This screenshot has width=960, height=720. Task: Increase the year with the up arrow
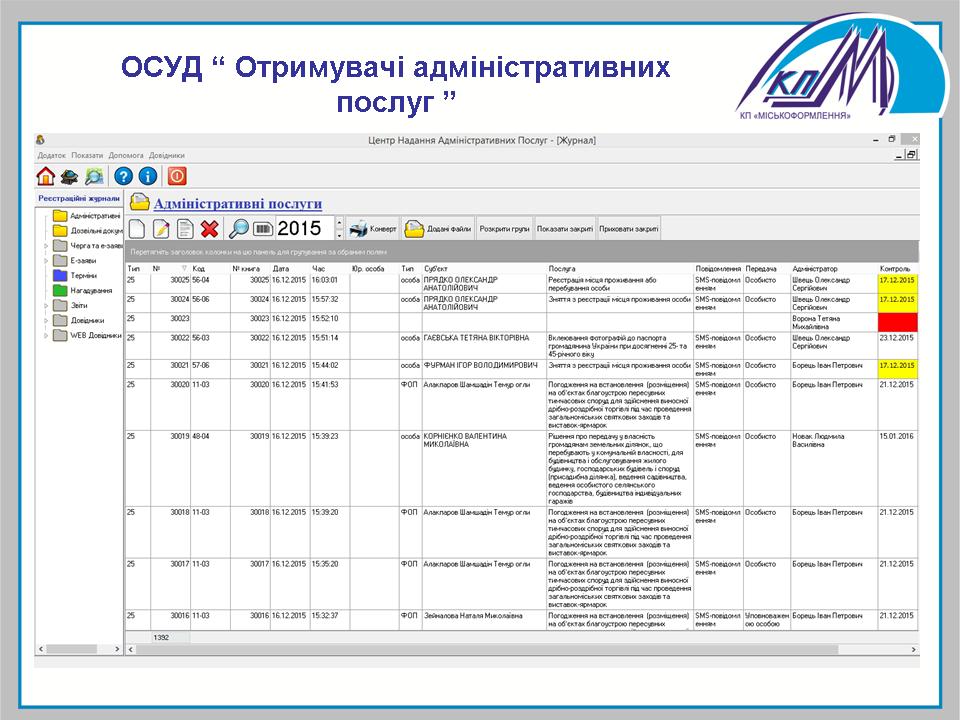click(x=340, y=223)
